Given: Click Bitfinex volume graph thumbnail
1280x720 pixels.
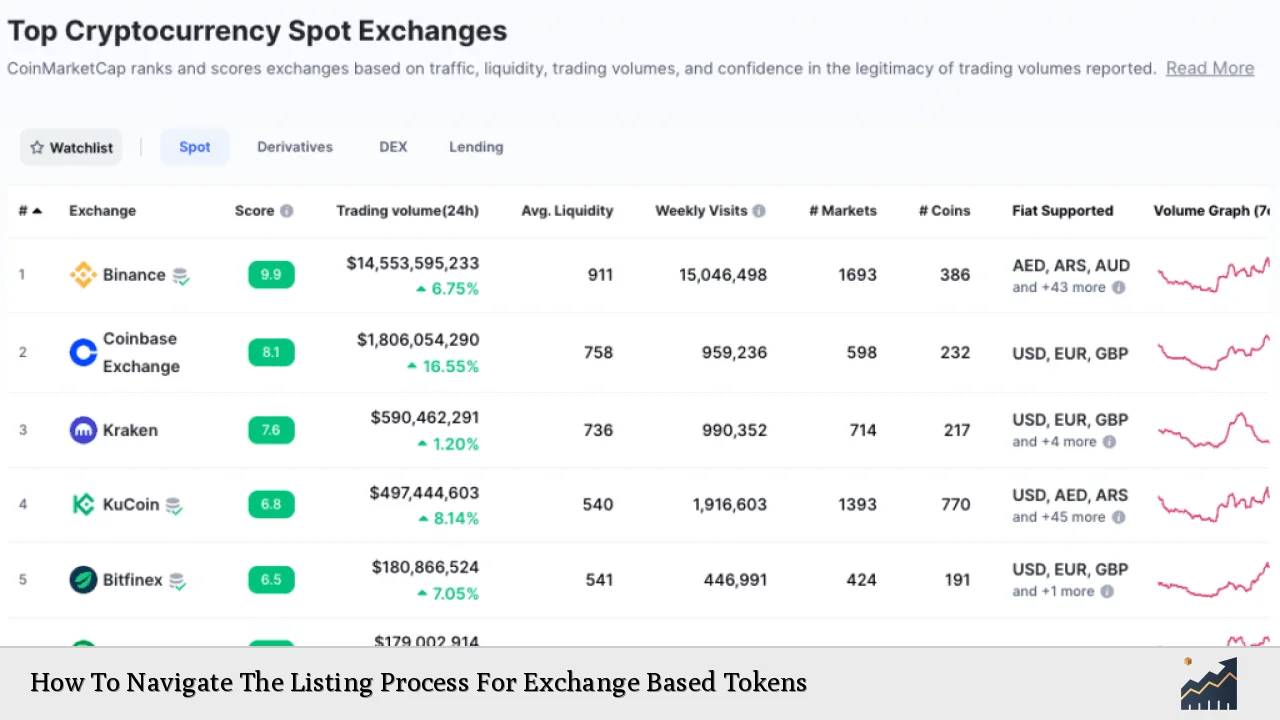Looking at the screenshot, I should coord(1214,579).
